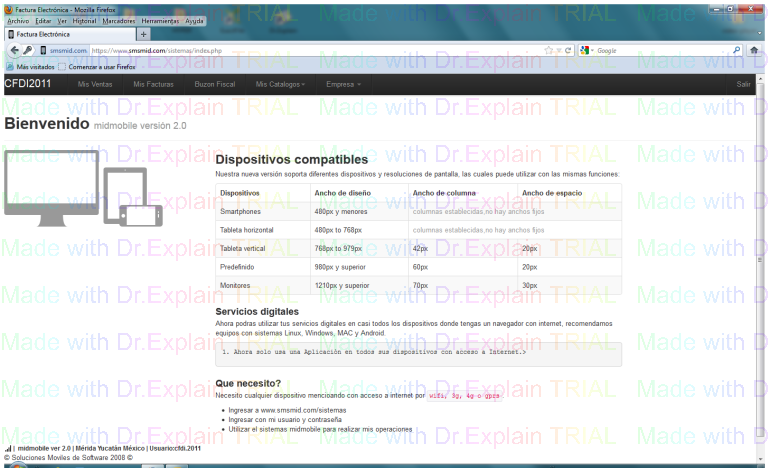Viewport: 769px width, 468px height.
Task: Open the Historial menu
Action: pyautogui.click(x=84, y=21)
